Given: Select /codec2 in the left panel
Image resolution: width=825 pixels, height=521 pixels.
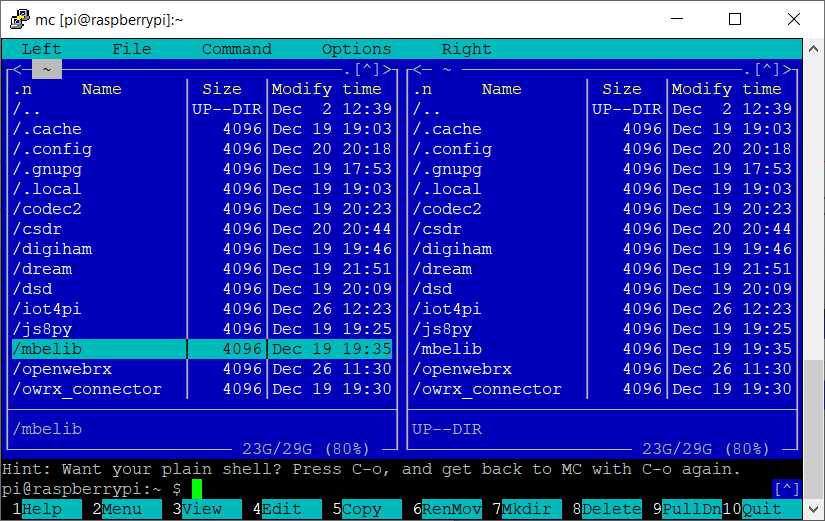Looking at the screenshot, I should pos(202,209).
